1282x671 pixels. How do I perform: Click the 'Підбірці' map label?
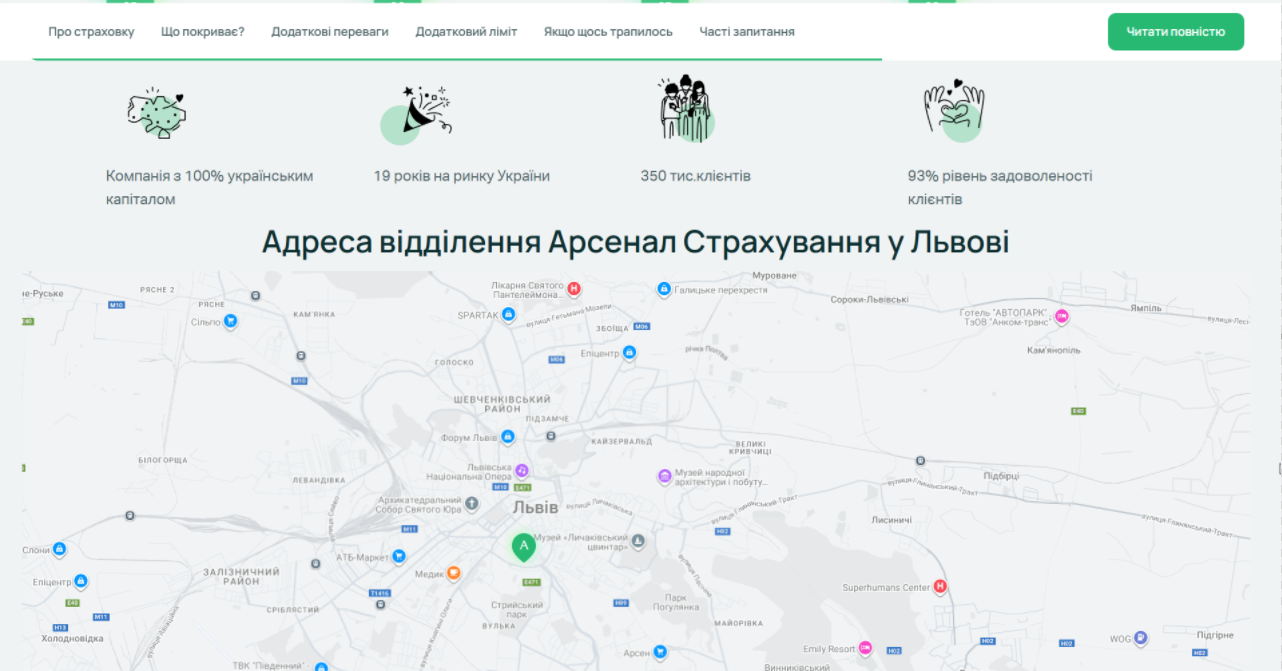[x=1001, y=476]
